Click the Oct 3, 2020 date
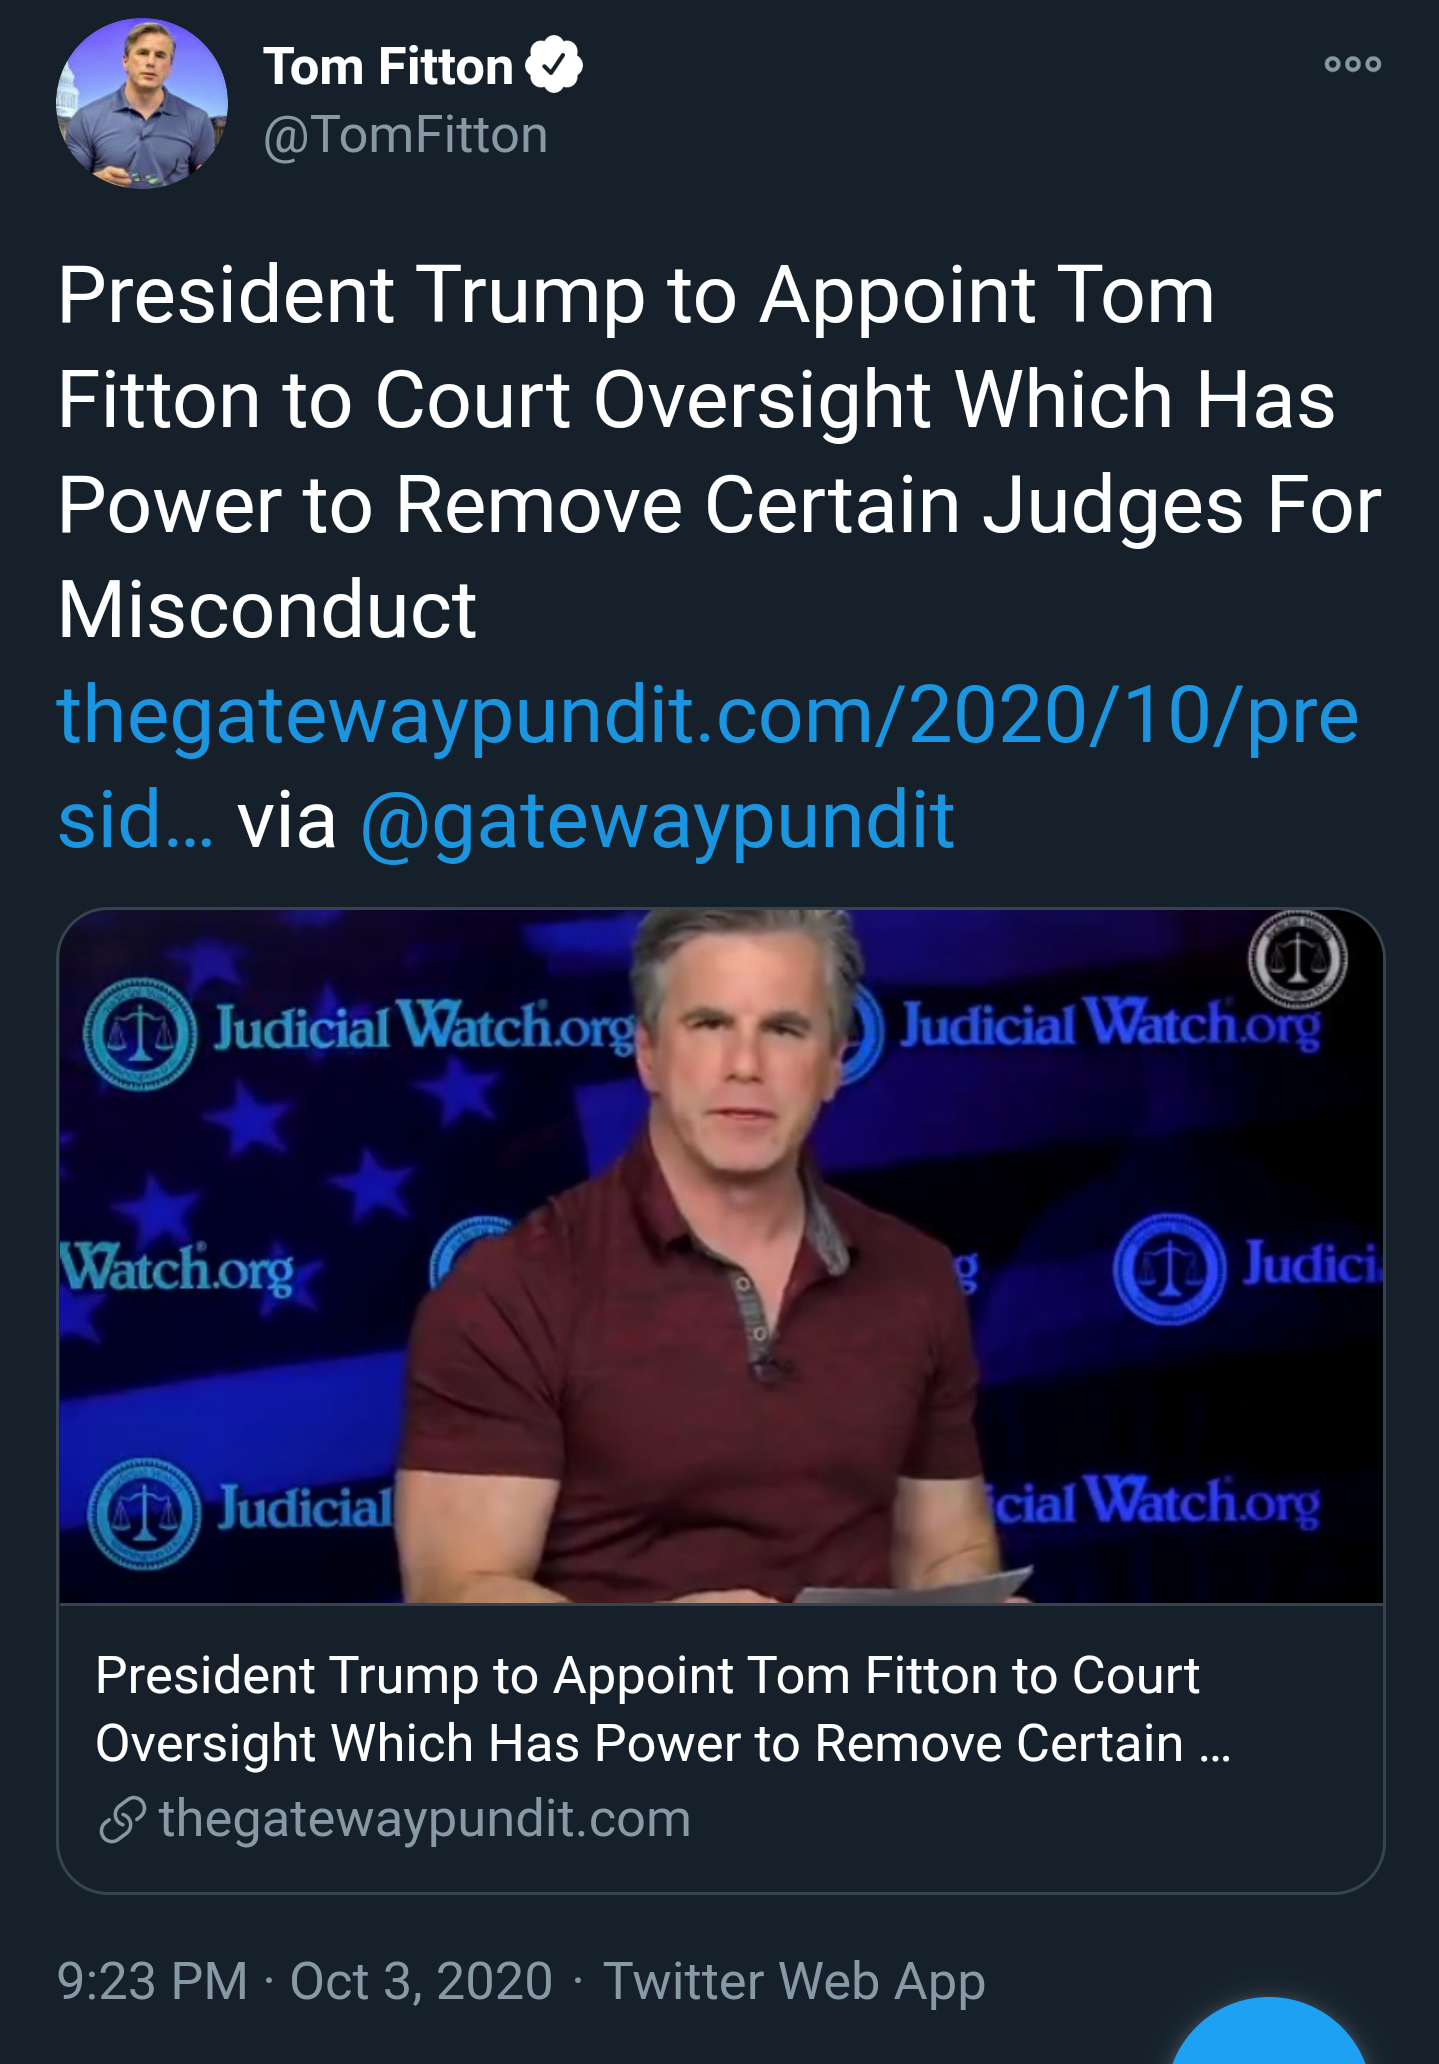This screenshot has height=2064, width=1439. click(421, 1981)
